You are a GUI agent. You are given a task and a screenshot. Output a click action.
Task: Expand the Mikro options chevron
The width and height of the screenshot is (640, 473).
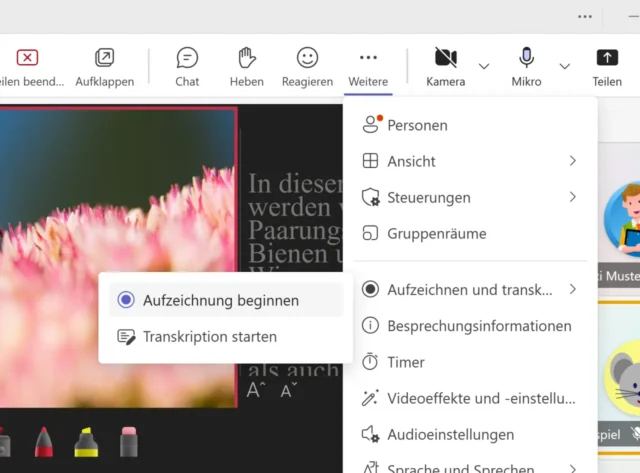point(564,66)
